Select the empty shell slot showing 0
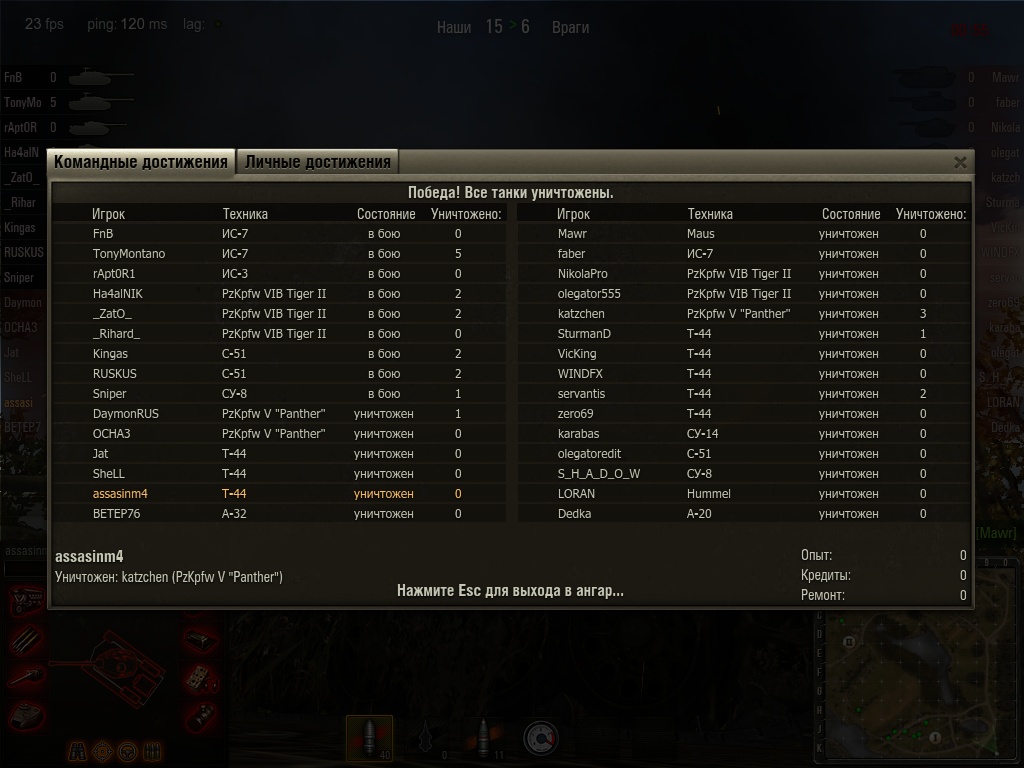The image size is (1024, 768). click(x=426, y=739)
